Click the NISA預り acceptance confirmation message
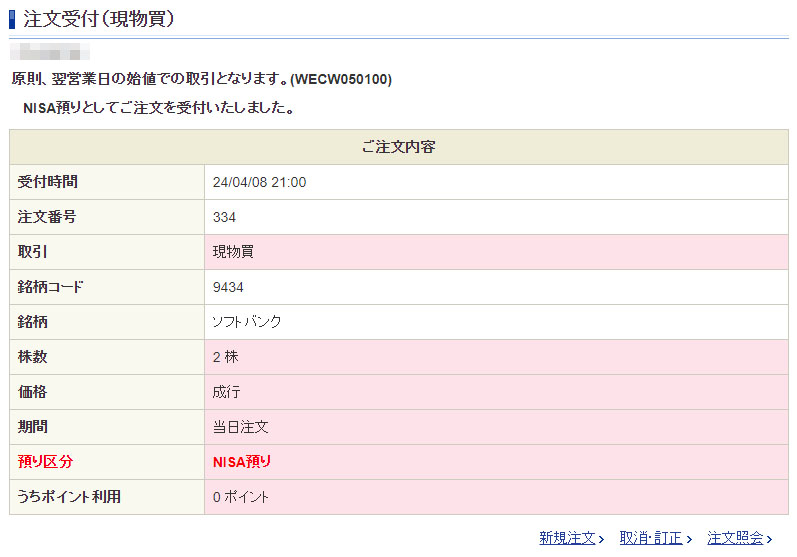Viewport: 797px width, 557px height. pos(158,107)
